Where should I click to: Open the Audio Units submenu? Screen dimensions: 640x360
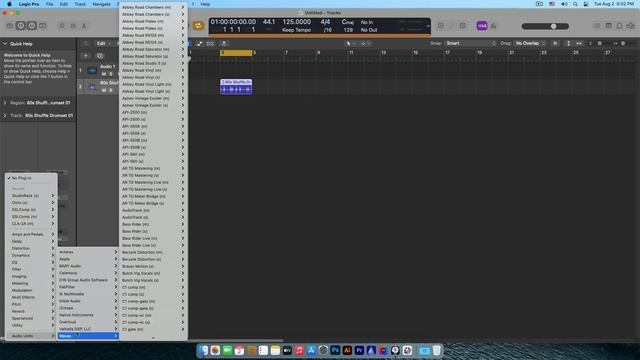coord(31,336)
